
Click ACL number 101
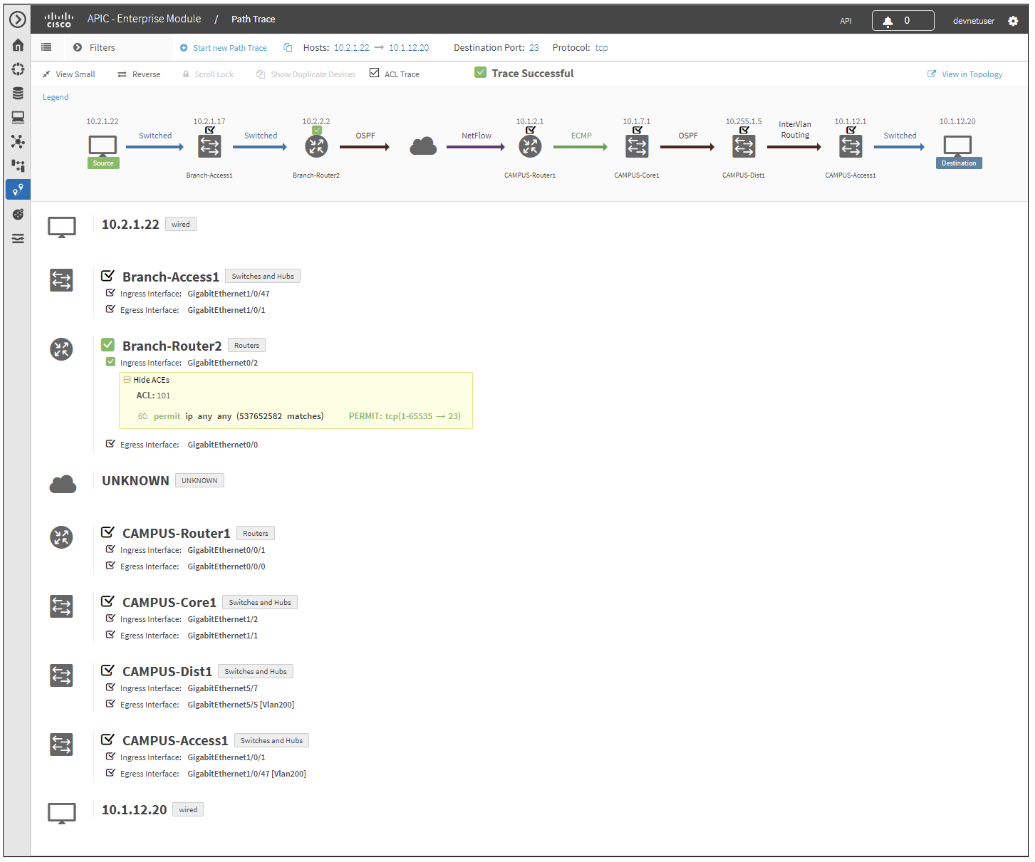[163, 396]
